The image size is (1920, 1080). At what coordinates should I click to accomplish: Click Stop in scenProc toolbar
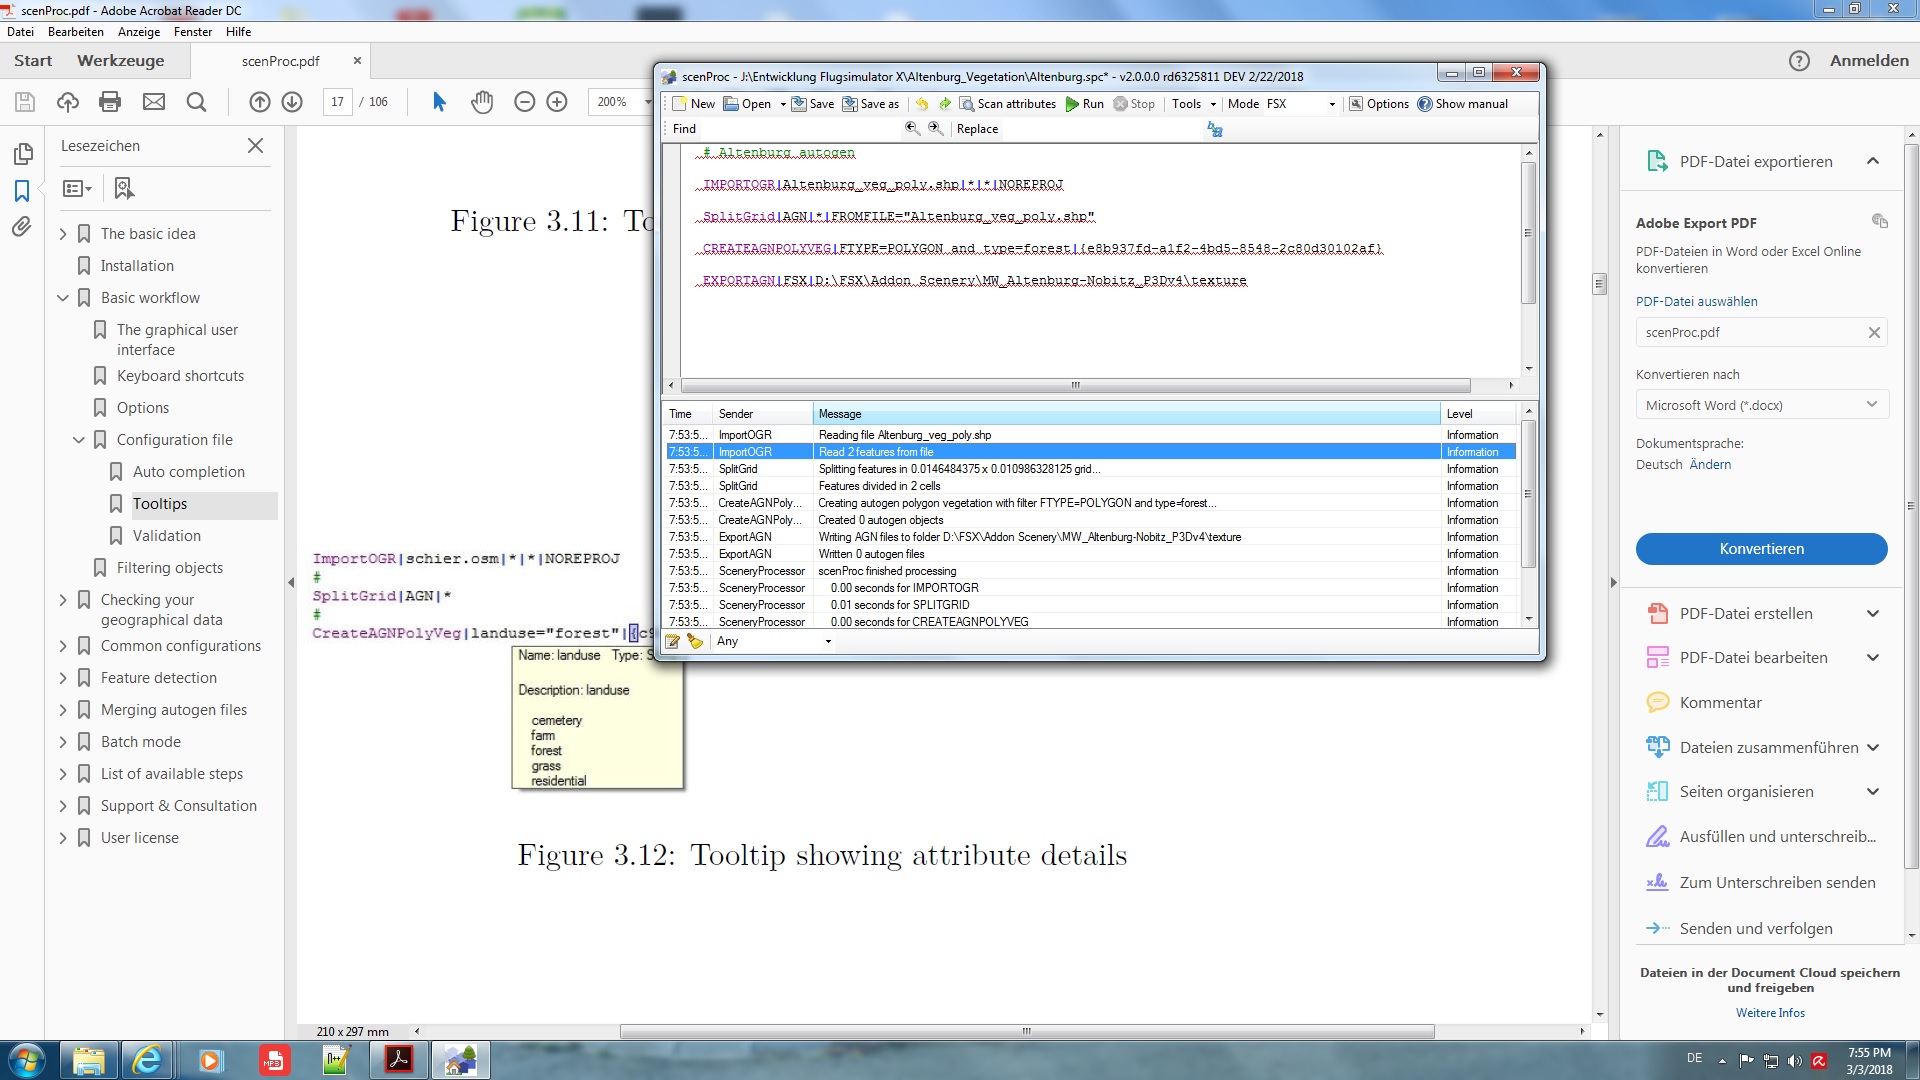point(1135,104)
